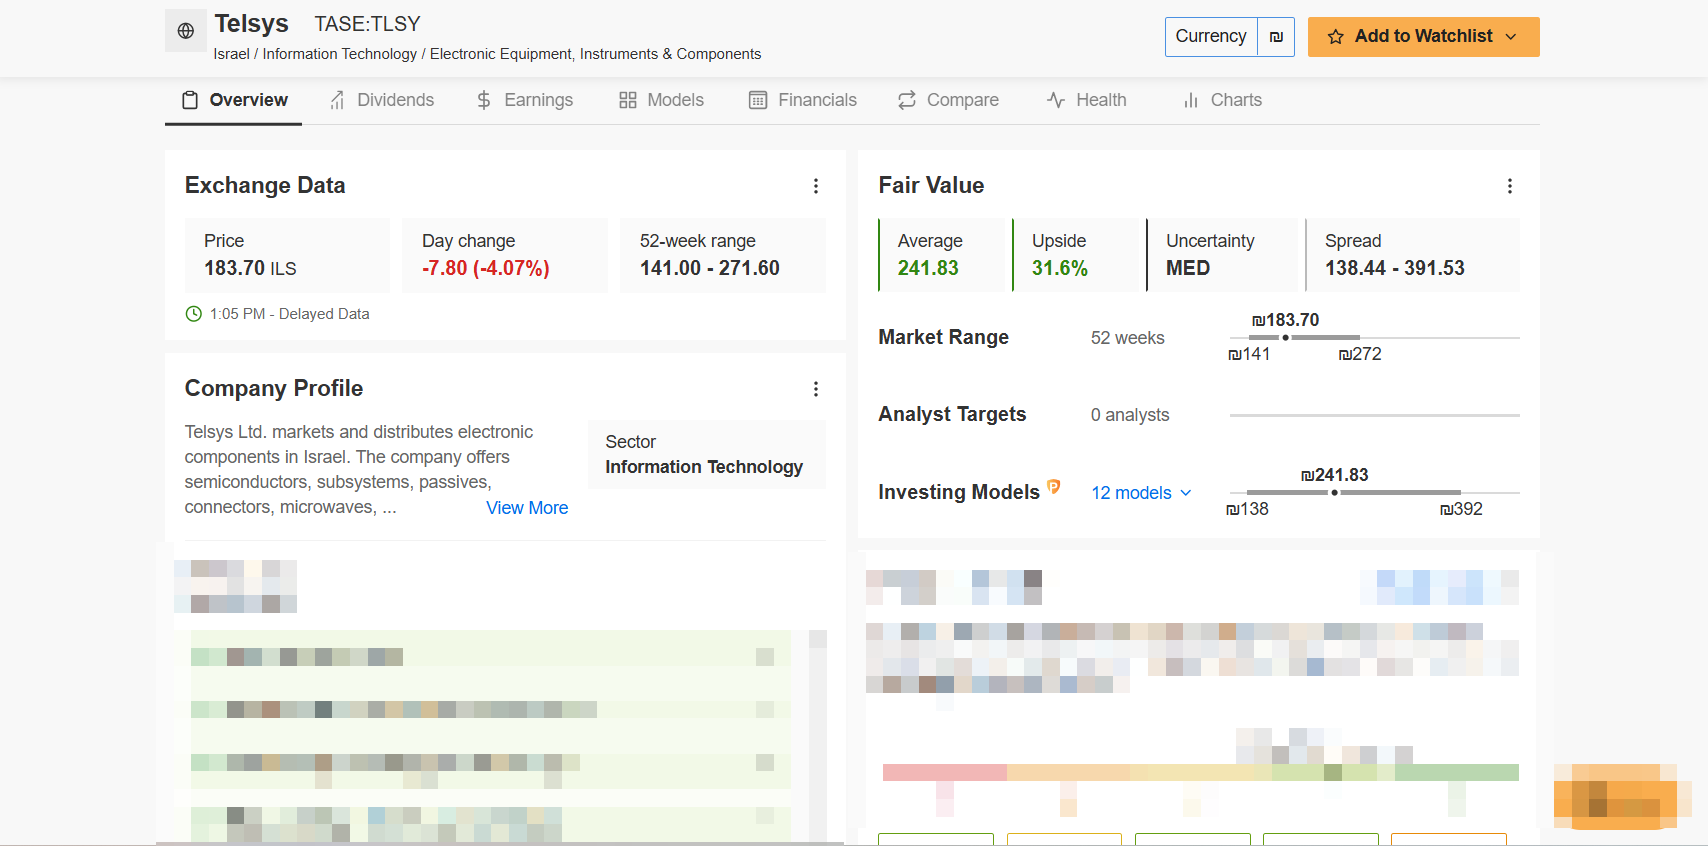
Task: Click the Currency button
Action: (1211, 37)
